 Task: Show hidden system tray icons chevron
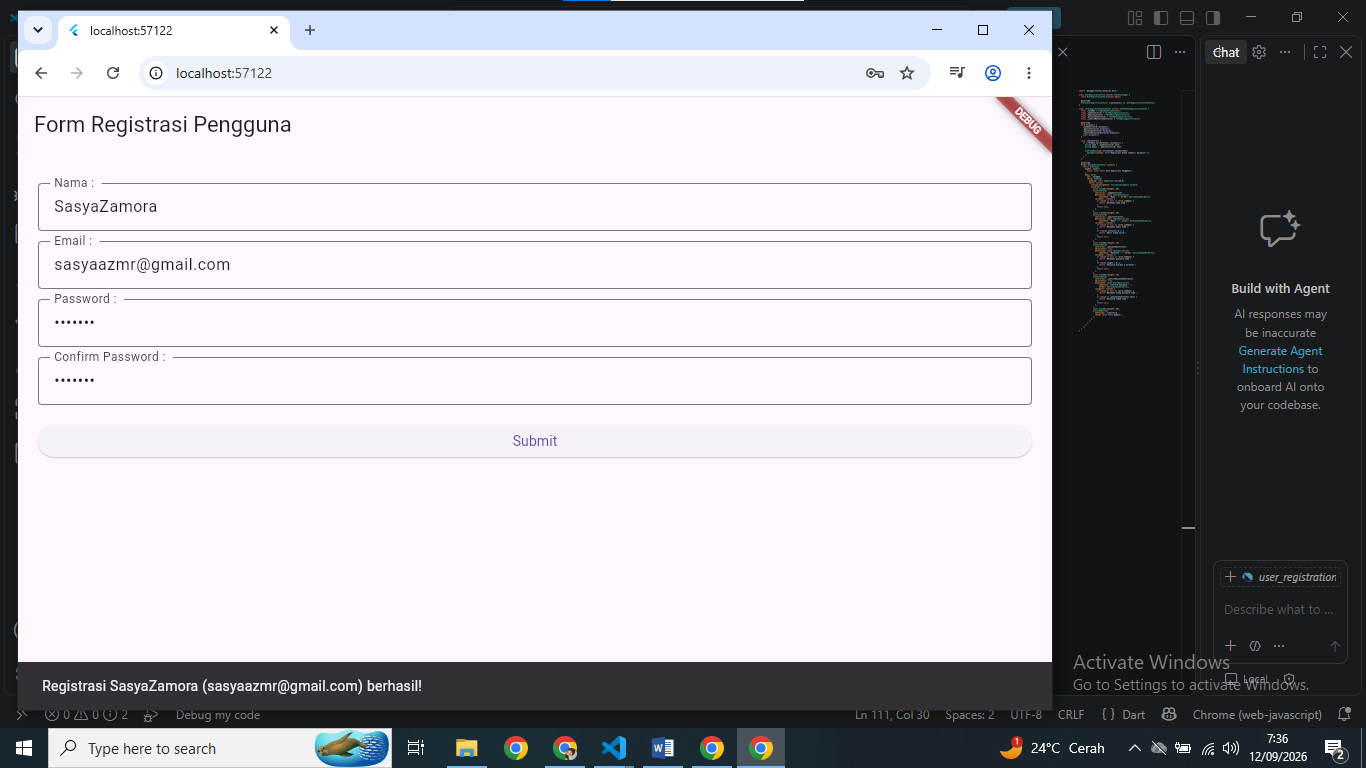1134,748
